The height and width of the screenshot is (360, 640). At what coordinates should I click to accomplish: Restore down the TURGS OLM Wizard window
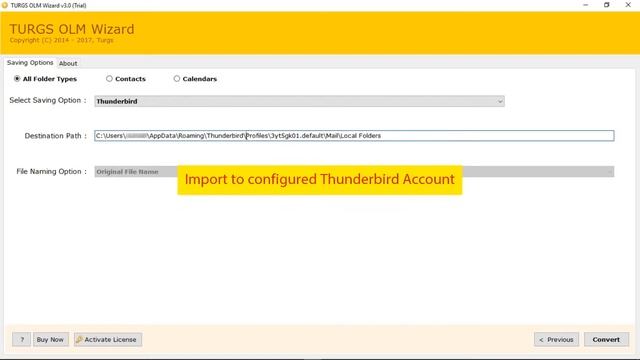(607, 5)
